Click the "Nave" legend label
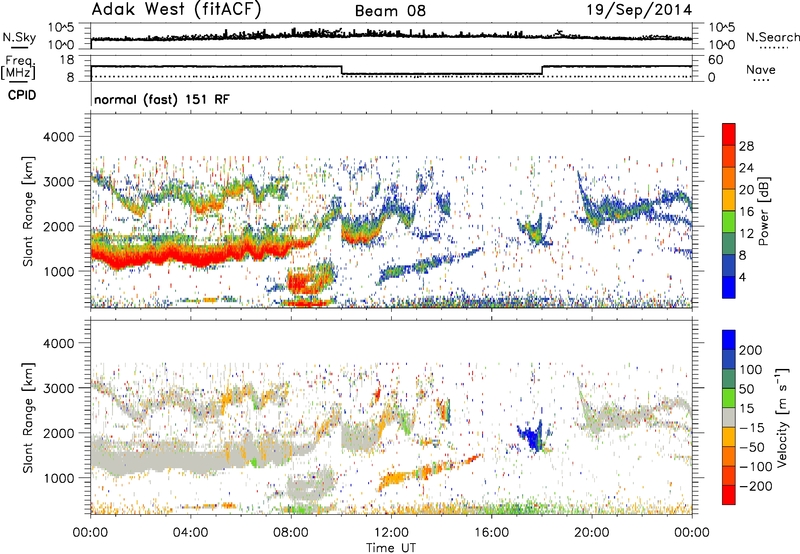The width and height of the screenshot is (800, 554). pyautogui.click(x=760, y=69)
